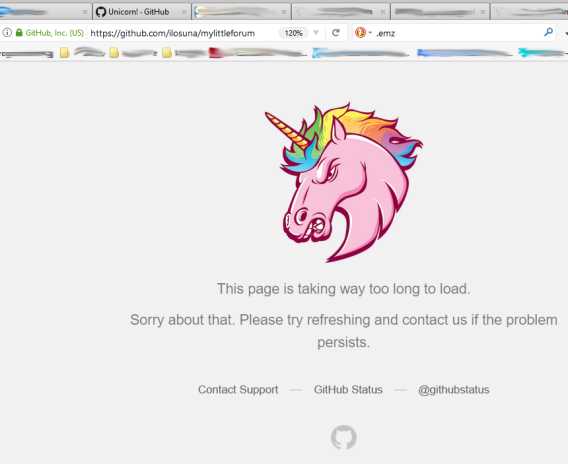The image size is (568, 464).
Task: Expand the address bar history dropdown arrow
Action: coord(316,33)
